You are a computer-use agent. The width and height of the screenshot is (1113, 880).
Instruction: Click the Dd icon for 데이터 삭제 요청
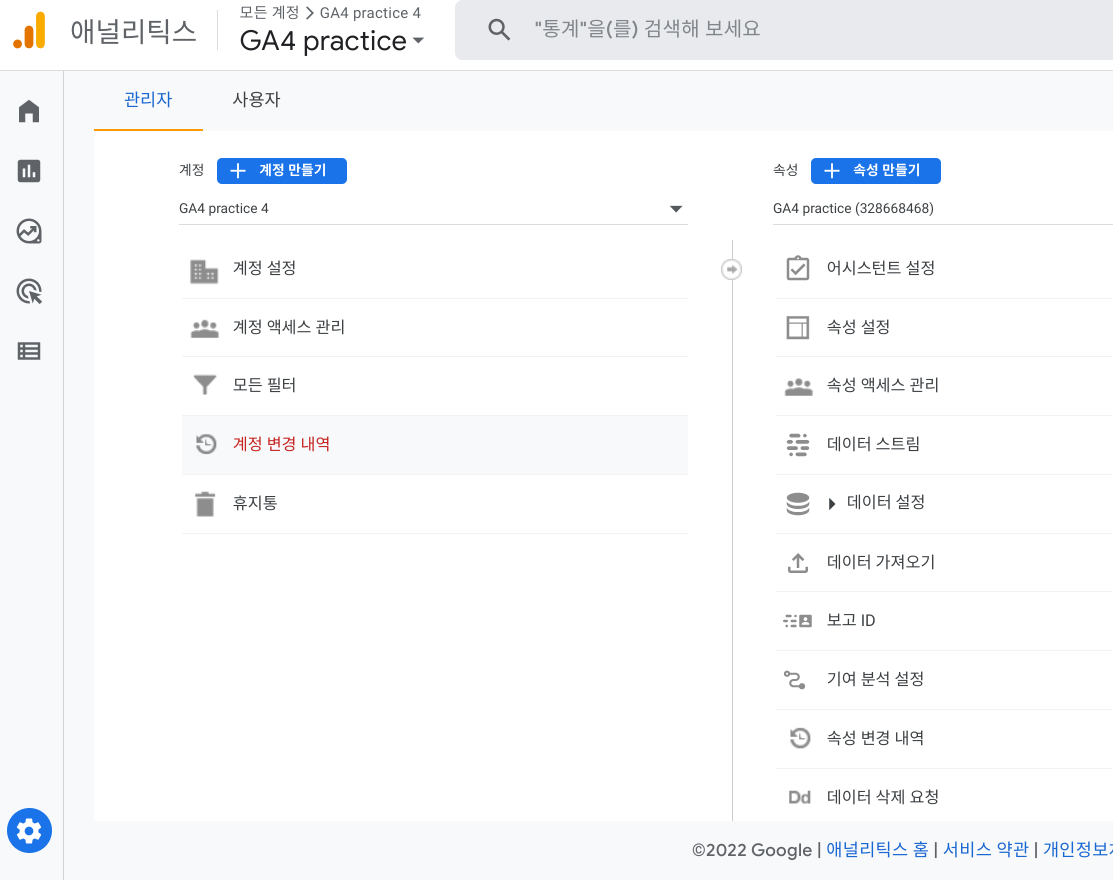click(x=799, y=798)
